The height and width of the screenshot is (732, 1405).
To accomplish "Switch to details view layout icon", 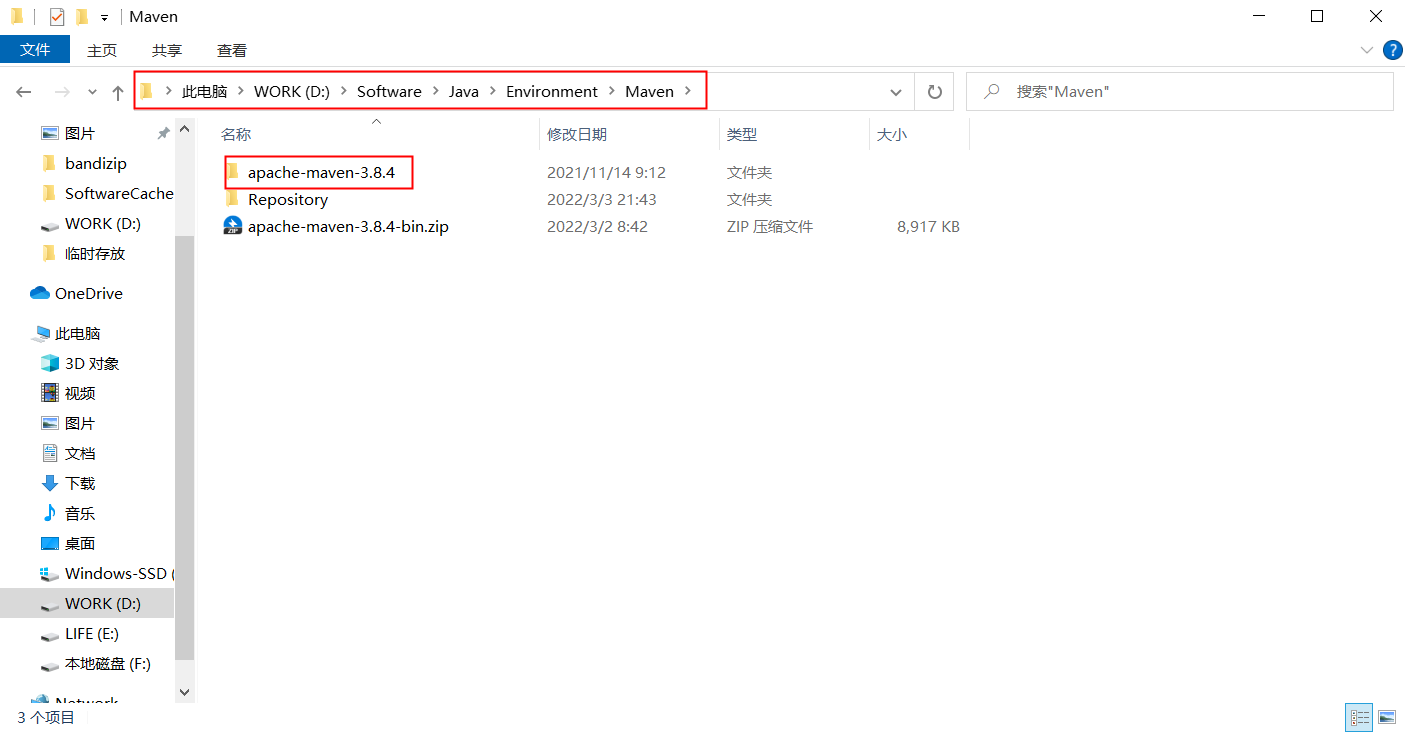I will click(1360, 716).
